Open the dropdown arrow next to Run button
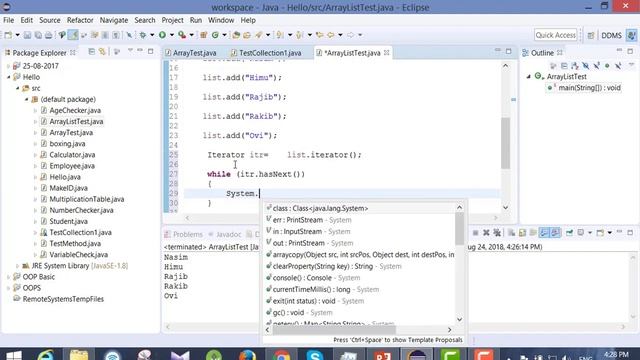640x360 pixels. (172, 35)
